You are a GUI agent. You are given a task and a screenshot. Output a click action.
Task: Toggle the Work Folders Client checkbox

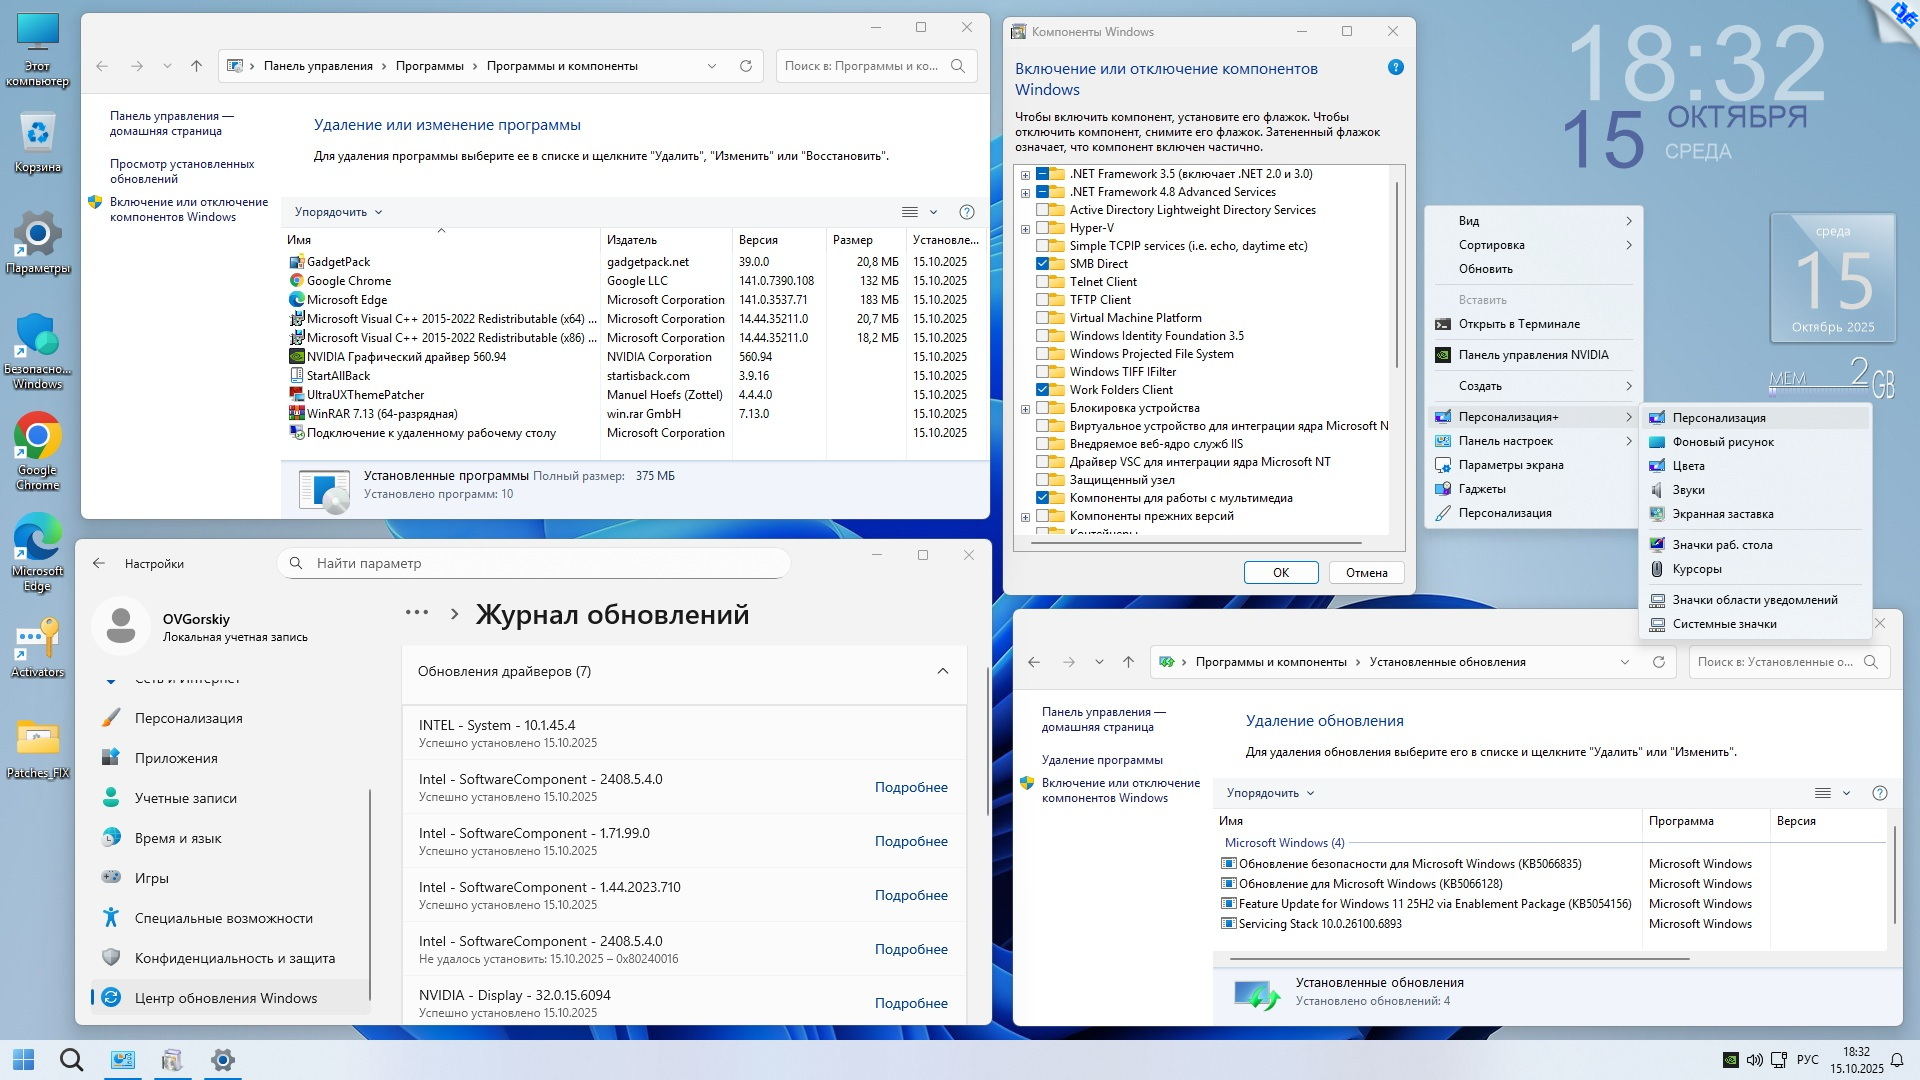click(x=1043, y=390)
